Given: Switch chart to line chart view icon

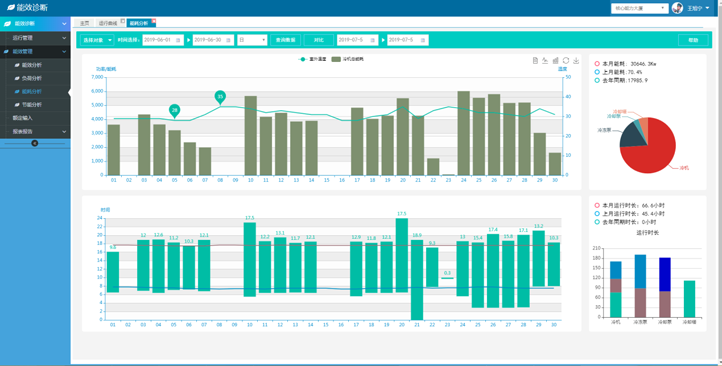Looking at the screenshot, I should click(545, 61).
